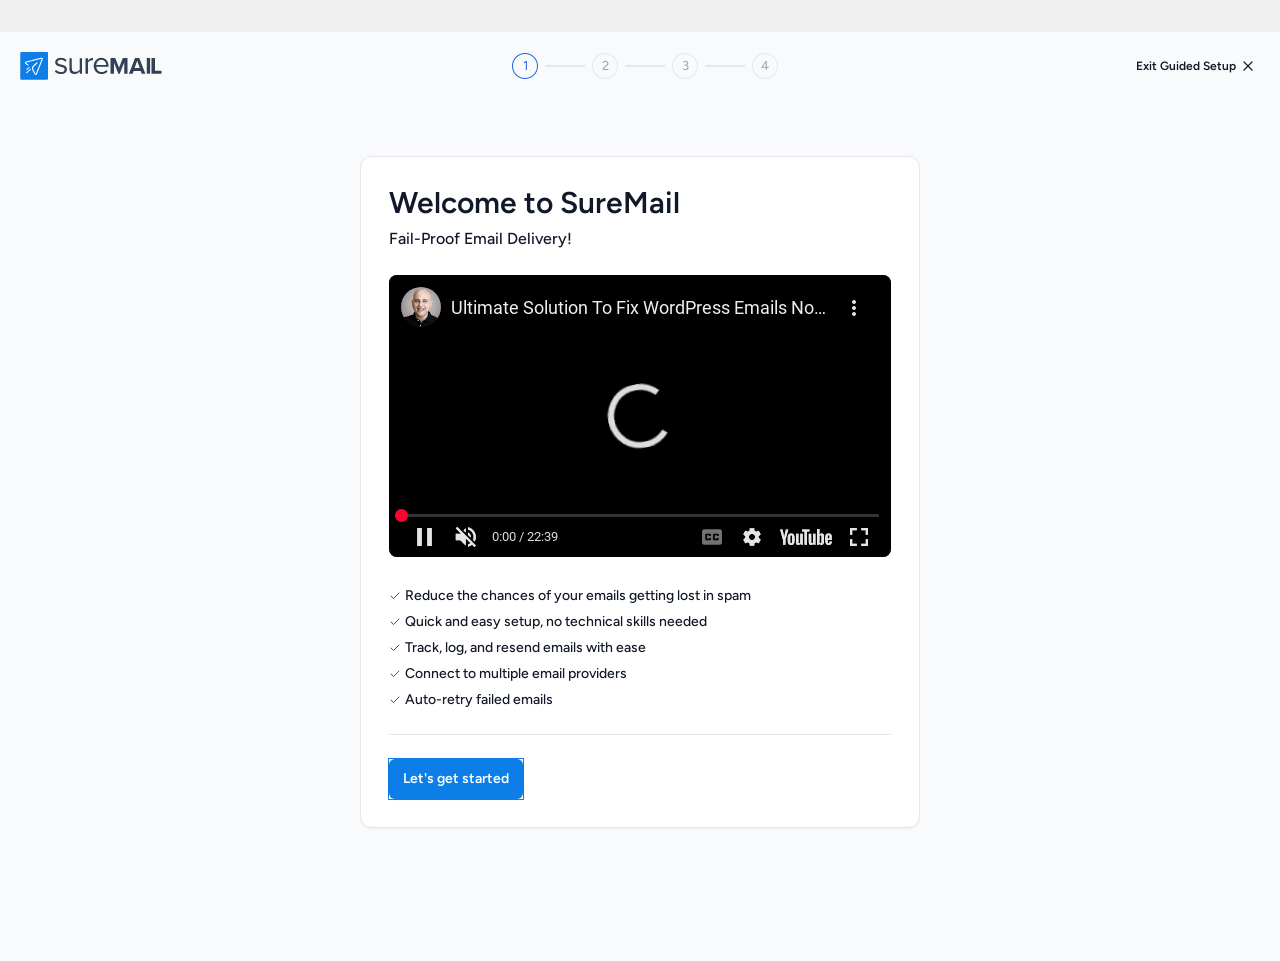
Task: Click the 0:00 / 22:39 time display
Action: pos(525,537)
